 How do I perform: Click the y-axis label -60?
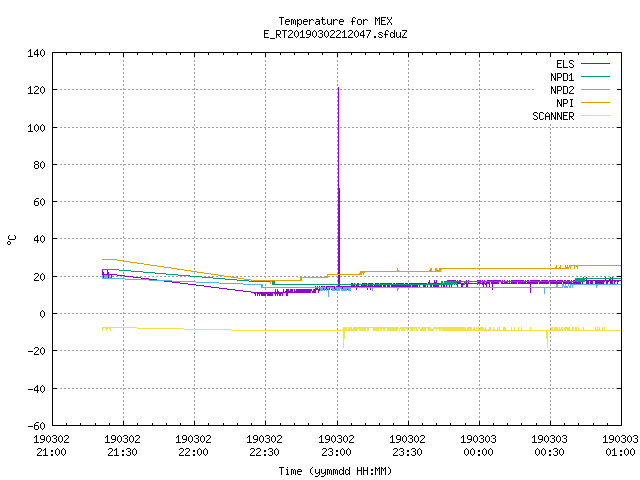[x=36, y=426]
